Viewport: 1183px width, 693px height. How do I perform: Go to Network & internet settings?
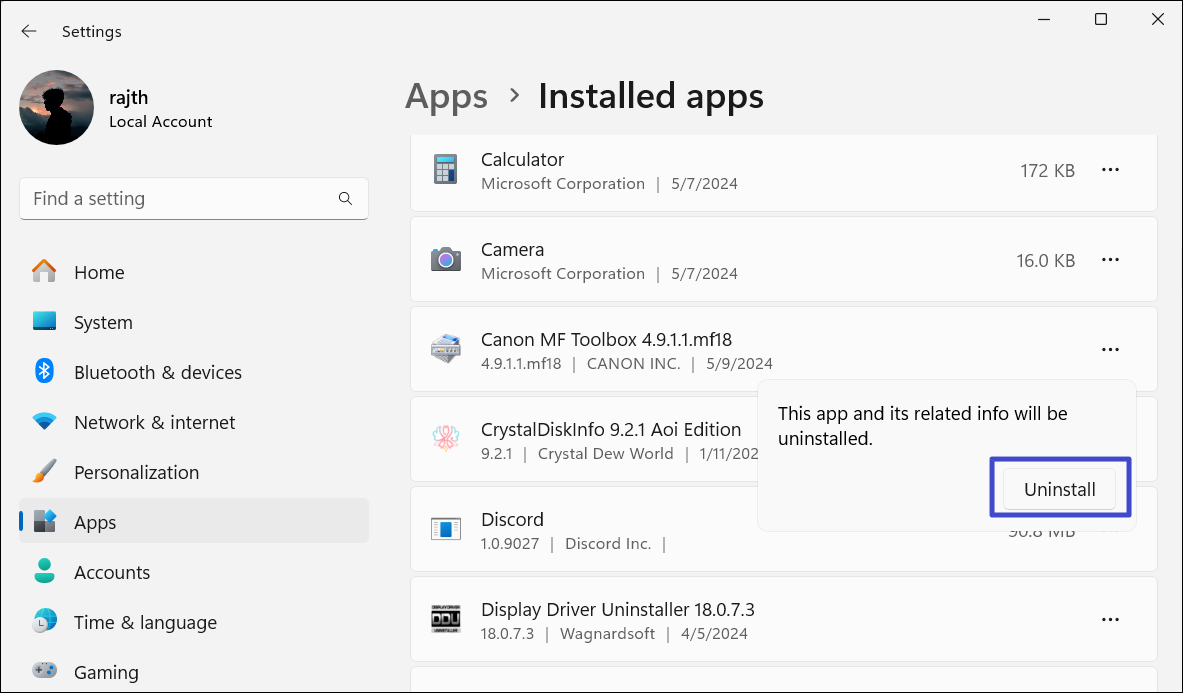click(x=154, y=422)
